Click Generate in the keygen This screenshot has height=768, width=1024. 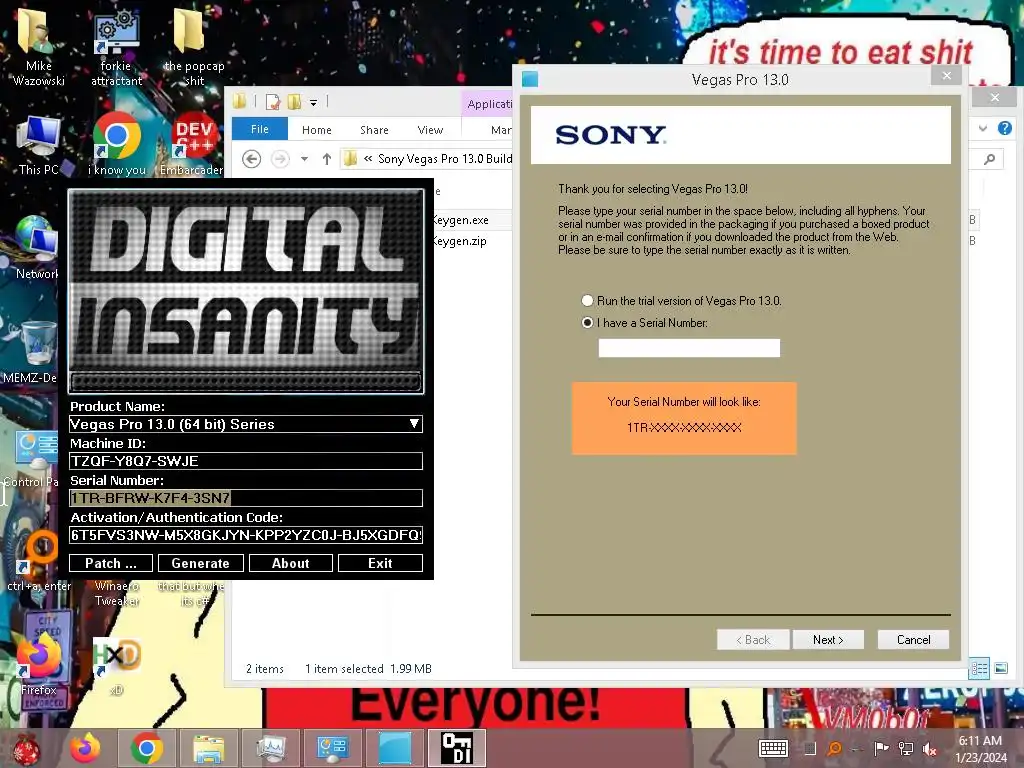(x=200, y=563)
